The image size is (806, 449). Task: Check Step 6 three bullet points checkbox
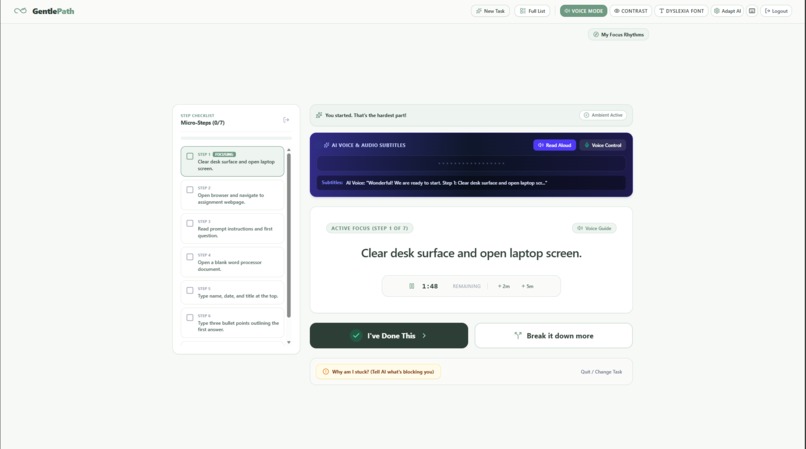tap(190, 317)
